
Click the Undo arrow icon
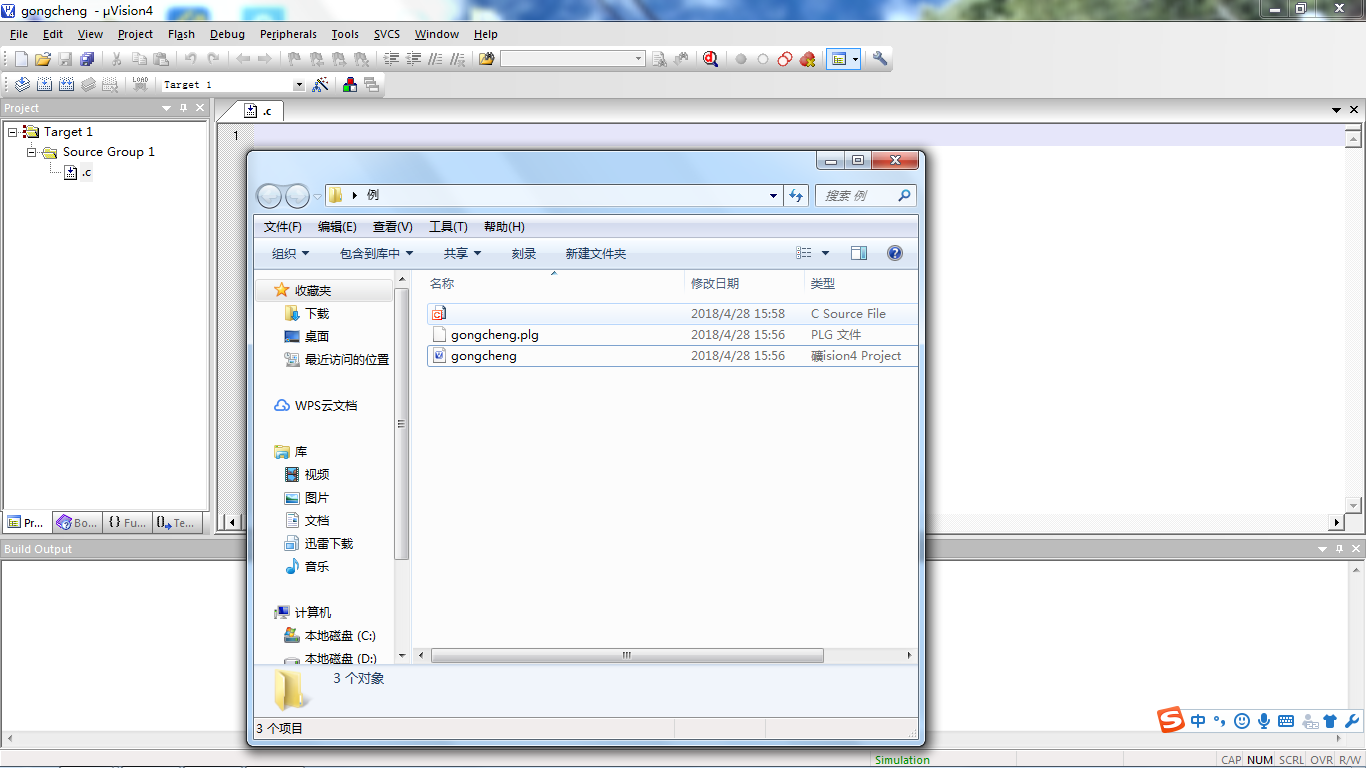190,59
